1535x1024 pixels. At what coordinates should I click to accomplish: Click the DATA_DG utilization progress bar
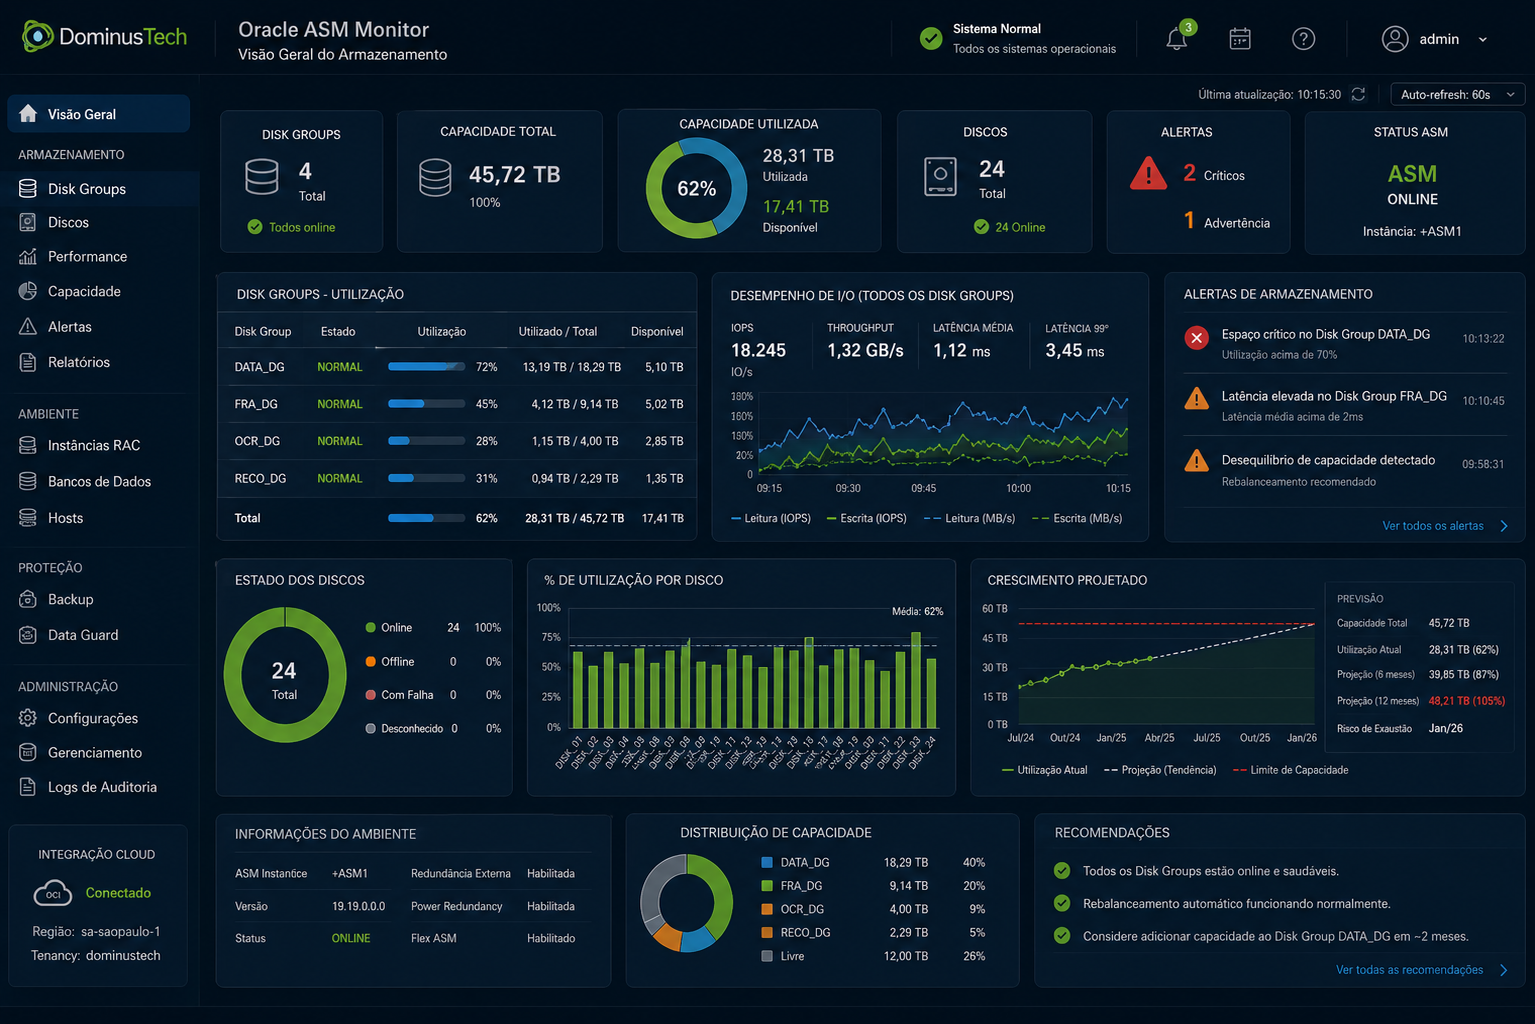[426, 367]
